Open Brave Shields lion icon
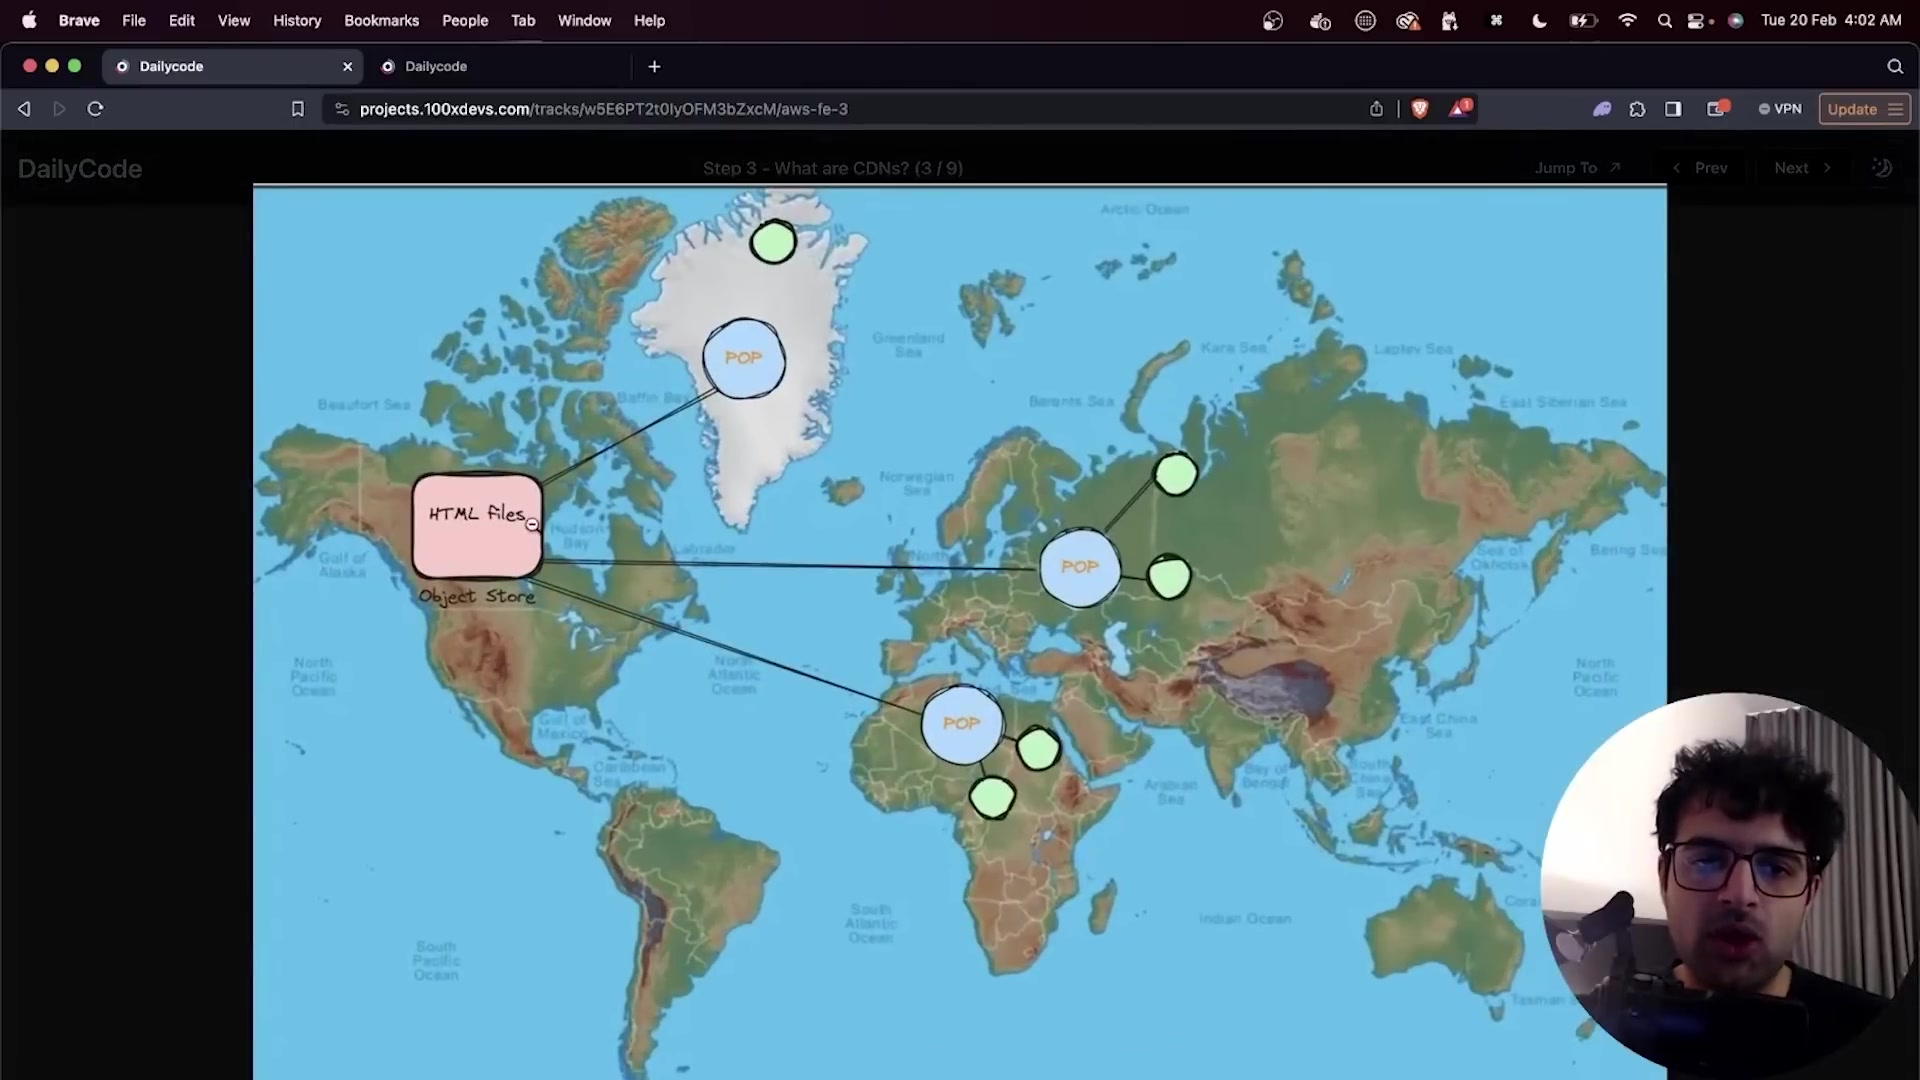The image size is (1920, 1080). coord(1419,109)
